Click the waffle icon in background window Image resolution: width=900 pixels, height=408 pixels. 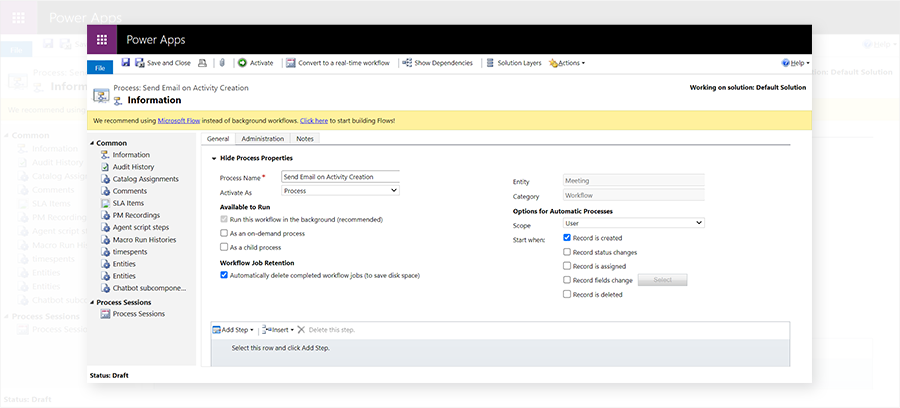point(18,17)
